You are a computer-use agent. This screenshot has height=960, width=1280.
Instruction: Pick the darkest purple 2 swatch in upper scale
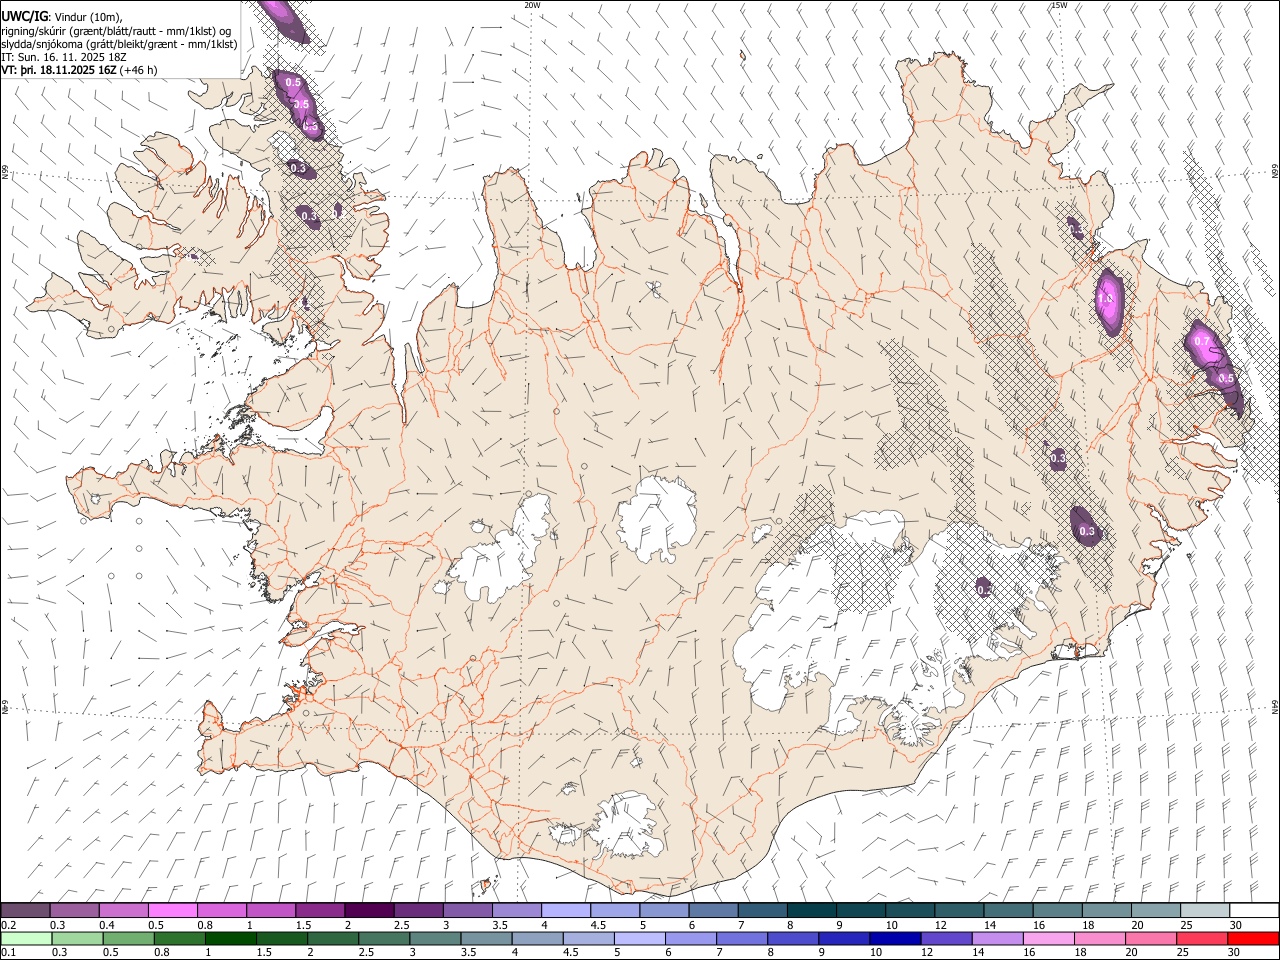(368, 911)
